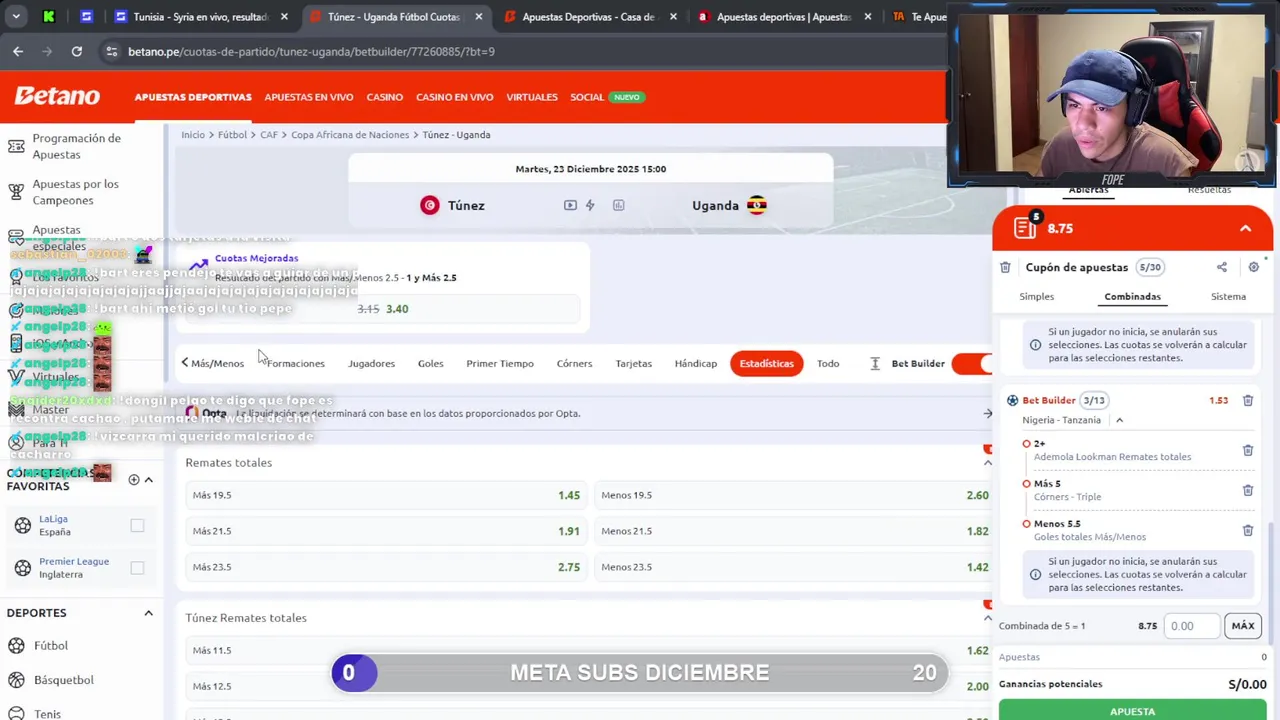The image size is (1280, 720).
Task: Toggle the Bet Builder switch
Action: point(971,363)
